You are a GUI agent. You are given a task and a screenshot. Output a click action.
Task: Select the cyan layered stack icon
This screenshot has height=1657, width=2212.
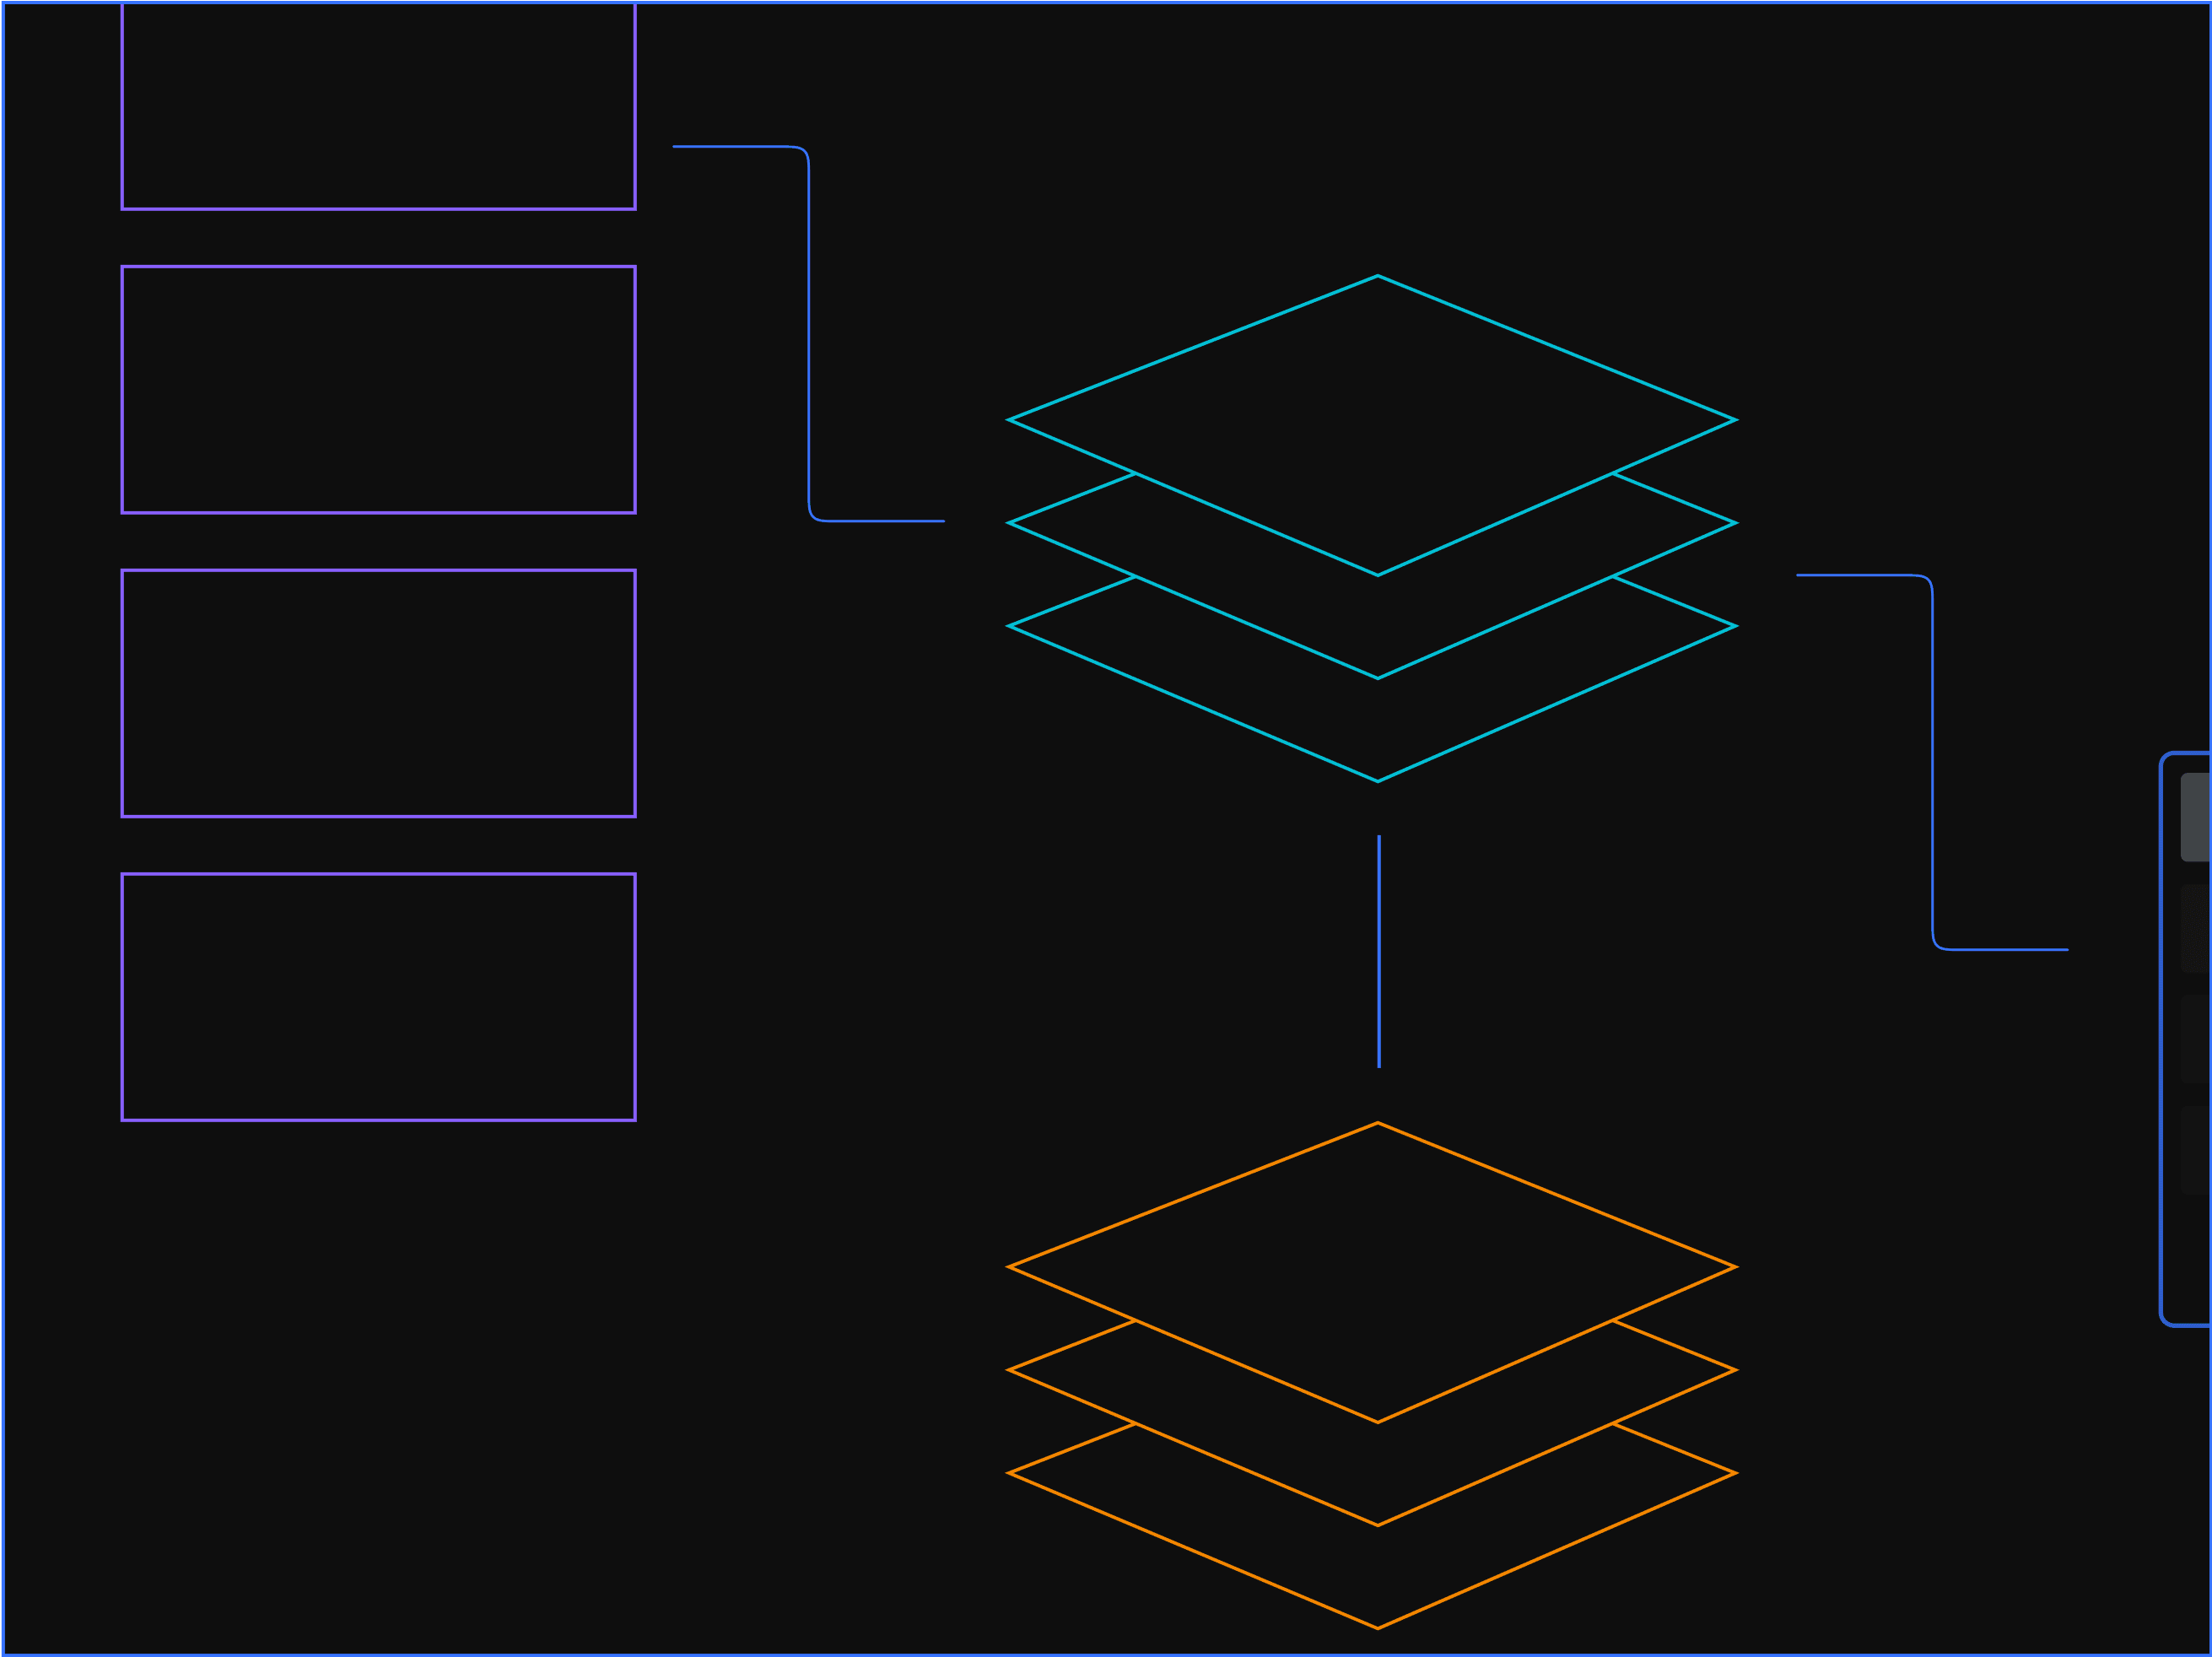[1372, 529]
